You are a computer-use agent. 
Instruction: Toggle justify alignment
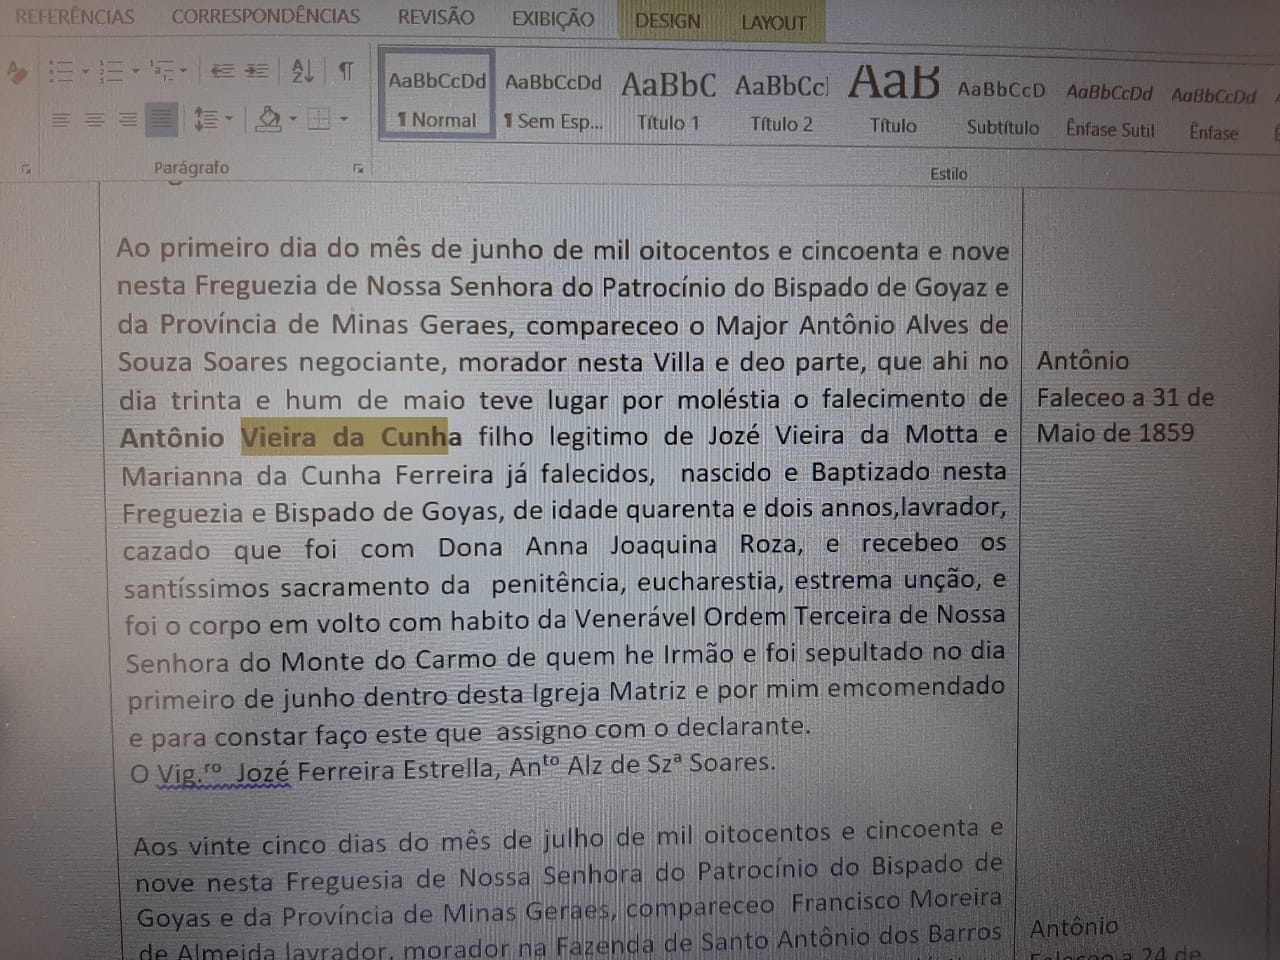(162, 120)
